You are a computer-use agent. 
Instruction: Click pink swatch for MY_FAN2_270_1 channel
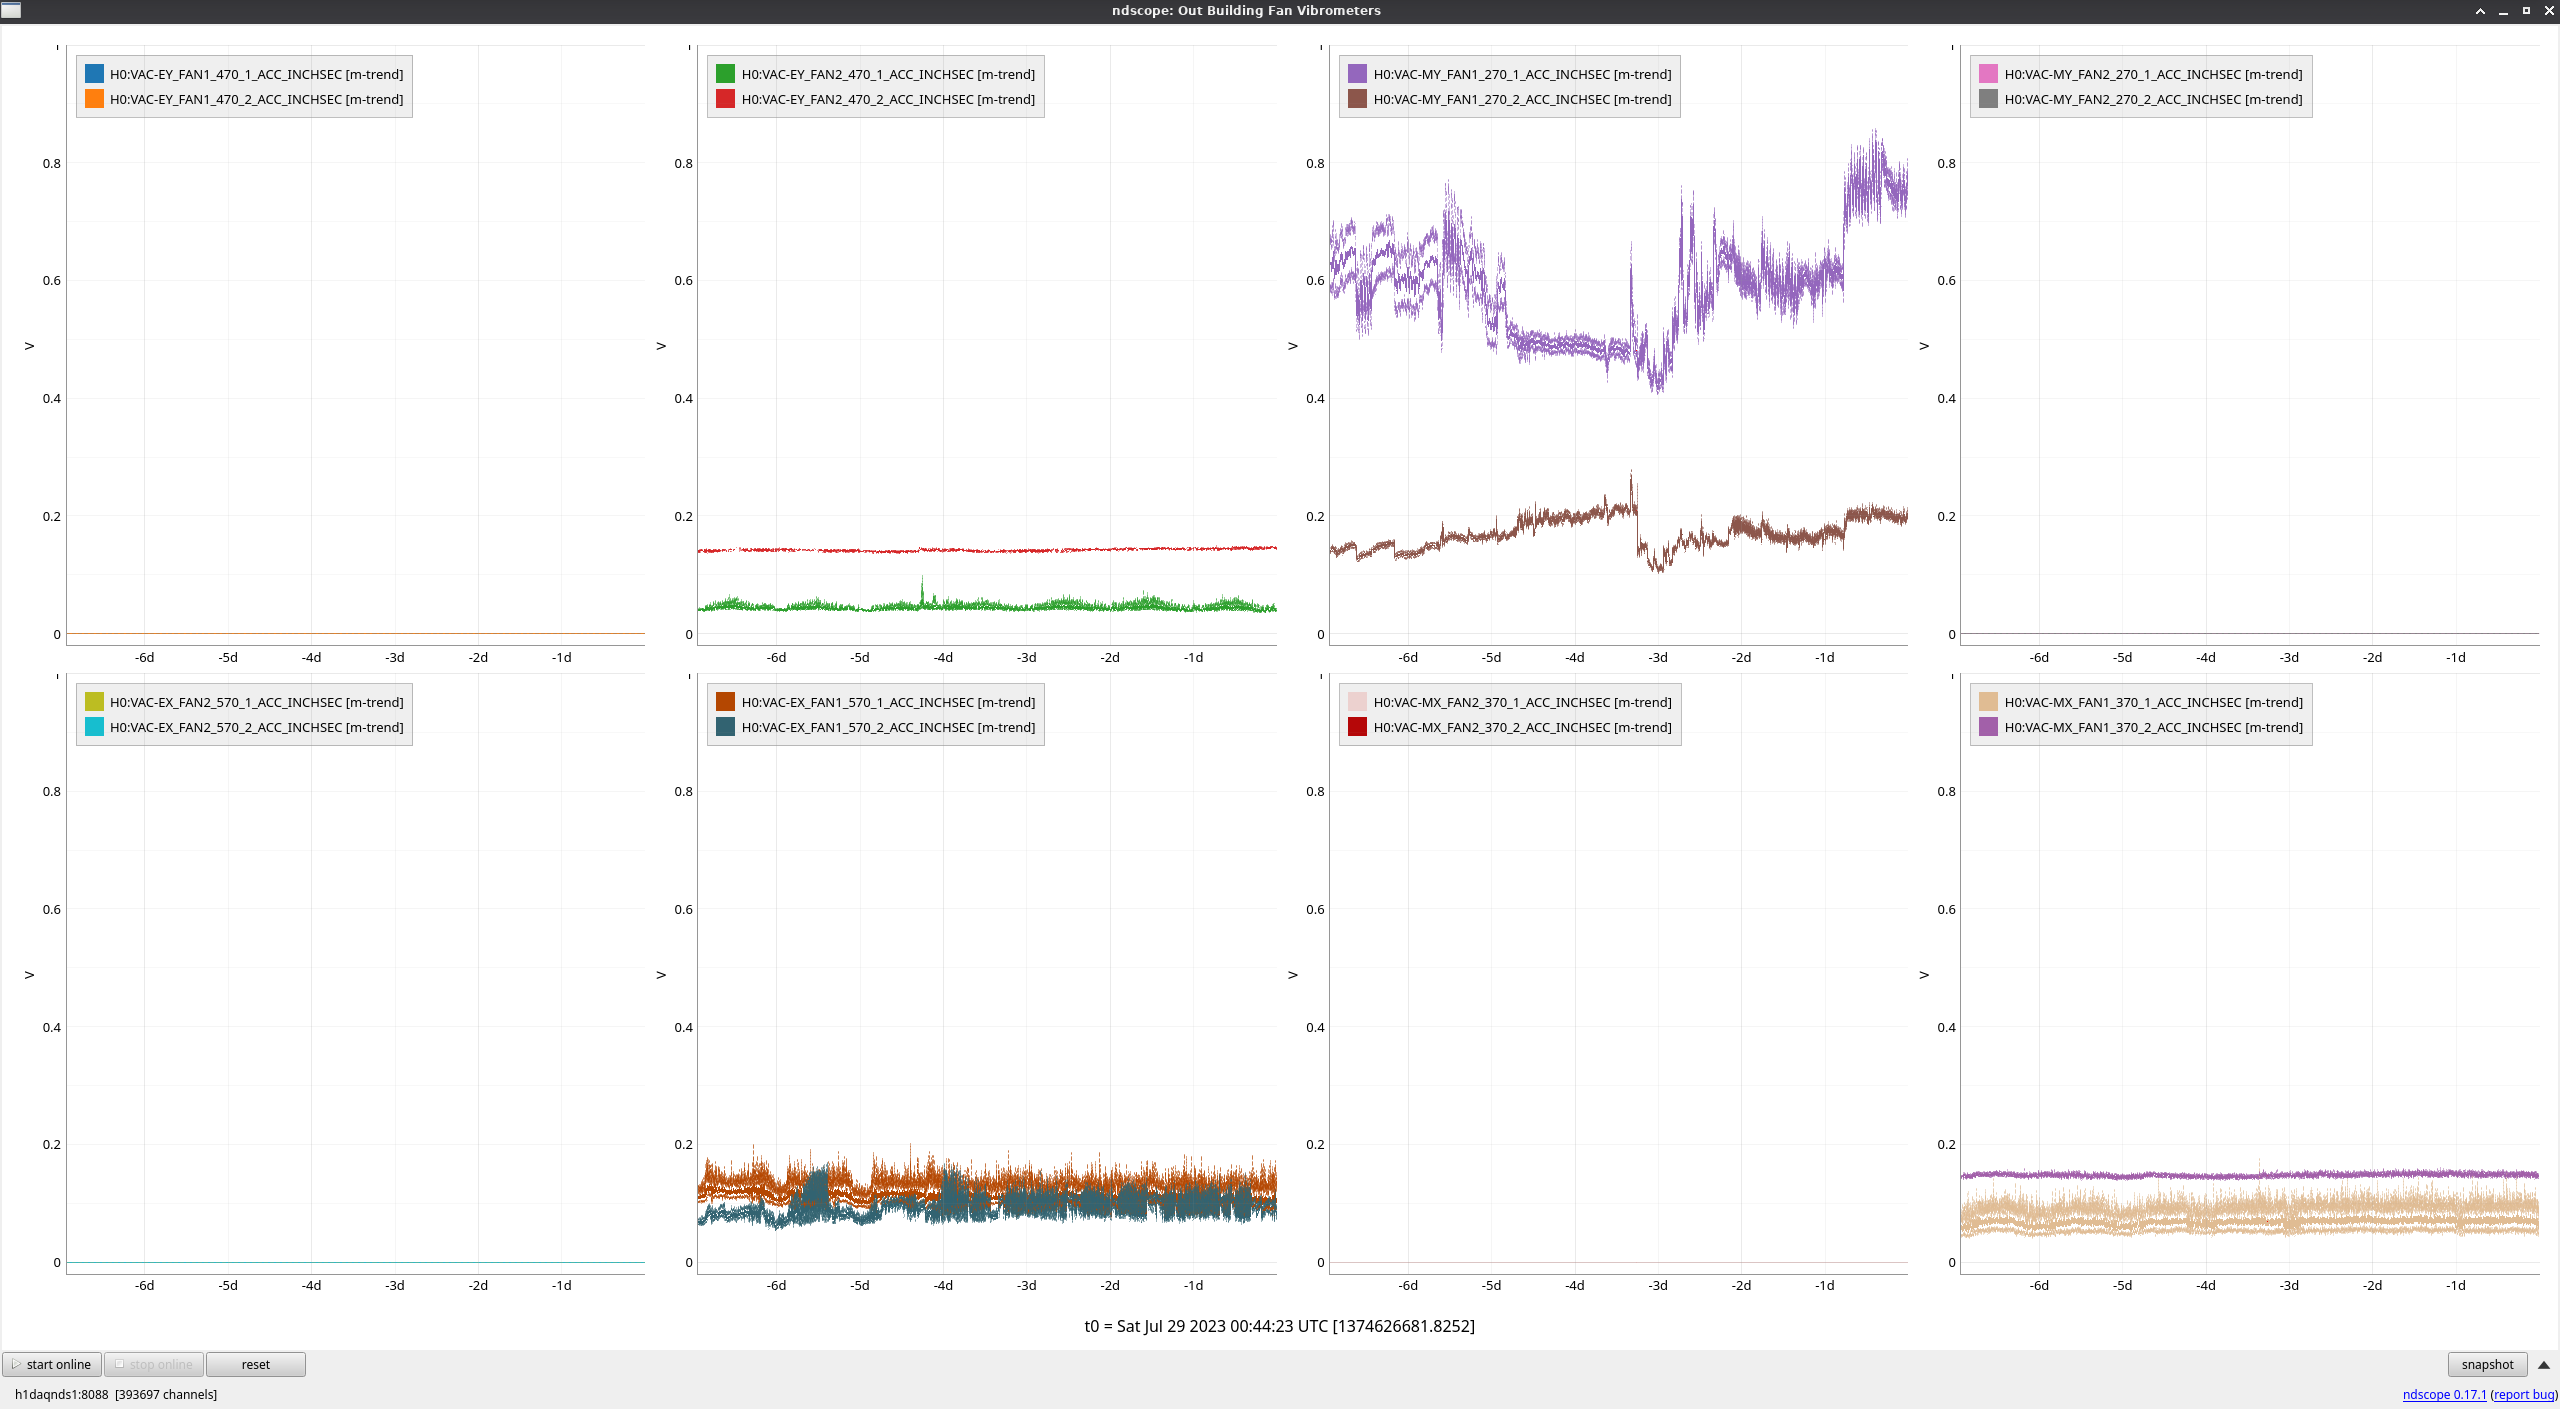click(x=1988, y=74)
